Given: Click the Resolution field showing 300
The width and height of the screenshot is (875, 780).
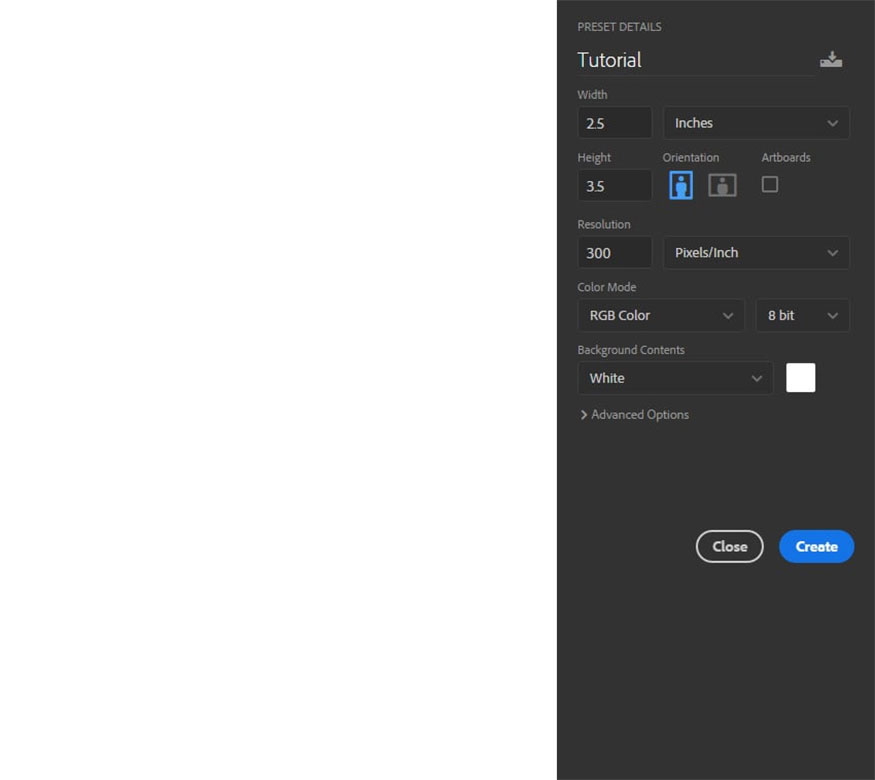Looking at the screenshot, I should 614,253.
